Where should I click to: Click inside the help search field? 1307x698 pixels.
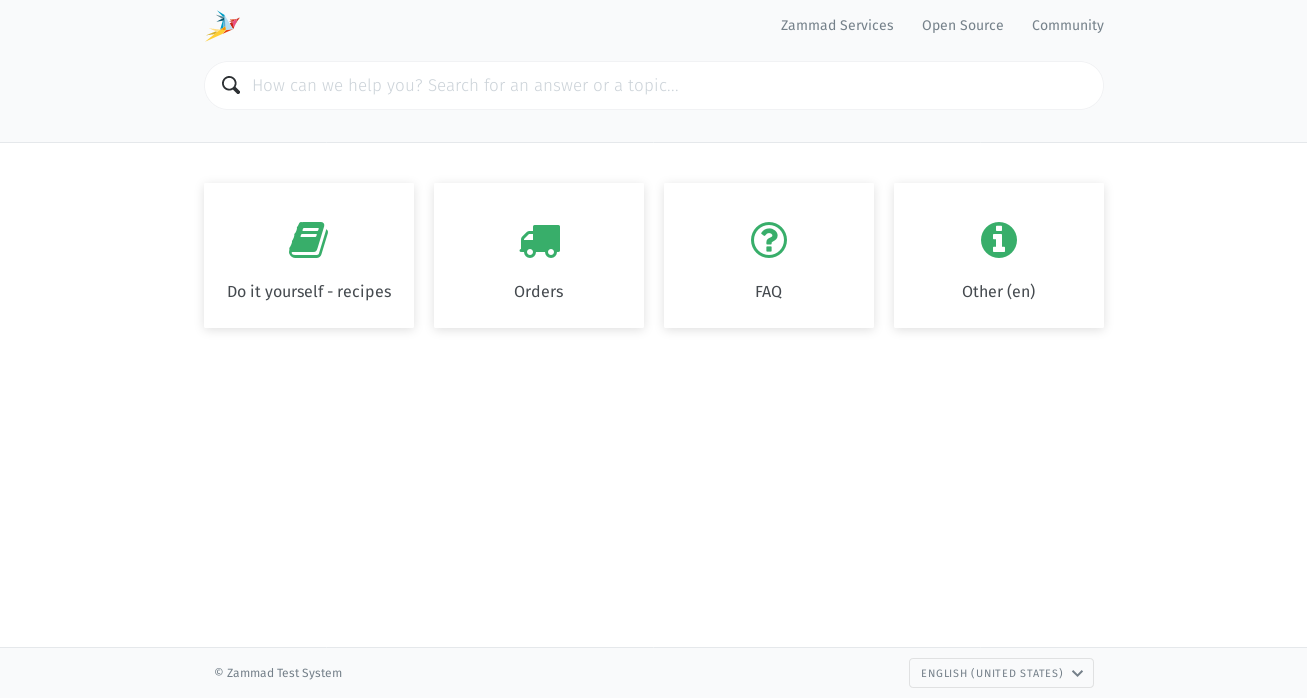tap(653, 85)
